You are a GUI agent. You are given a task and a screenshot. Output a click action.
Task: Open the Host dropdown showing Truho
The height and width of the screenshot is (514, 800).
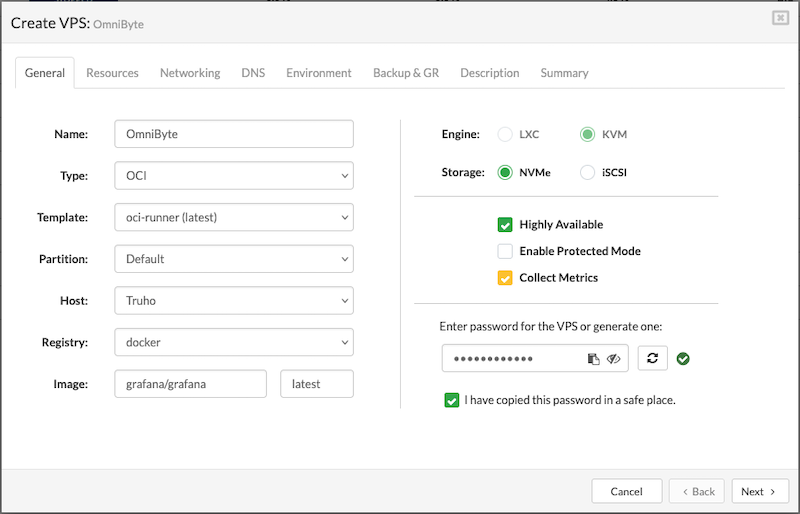tap(234, 300)
